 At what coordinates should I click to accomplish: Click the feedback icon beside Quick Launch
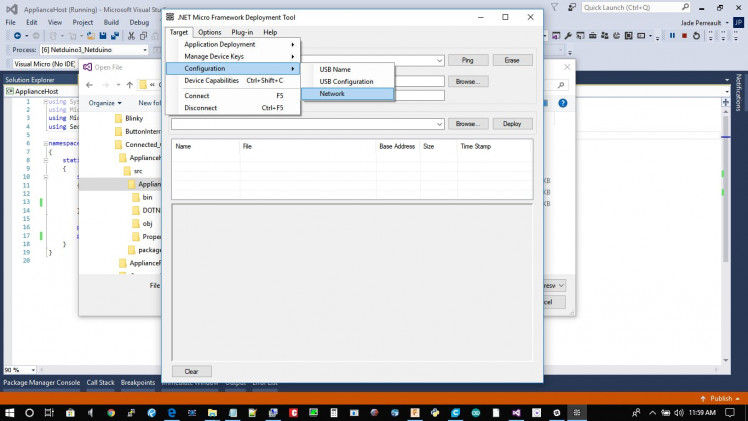pyautogui.click(x=571, y=7)
